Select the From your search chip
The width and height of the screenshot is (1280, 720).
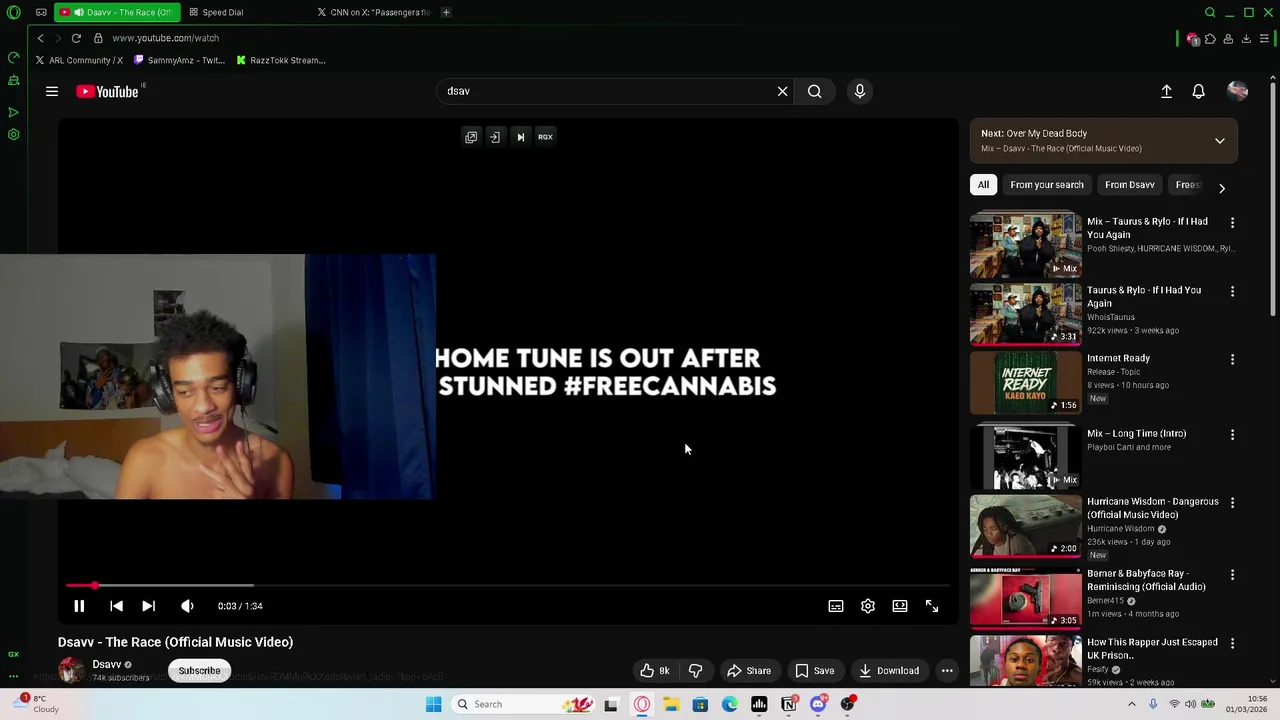[x=1047, y=185]
